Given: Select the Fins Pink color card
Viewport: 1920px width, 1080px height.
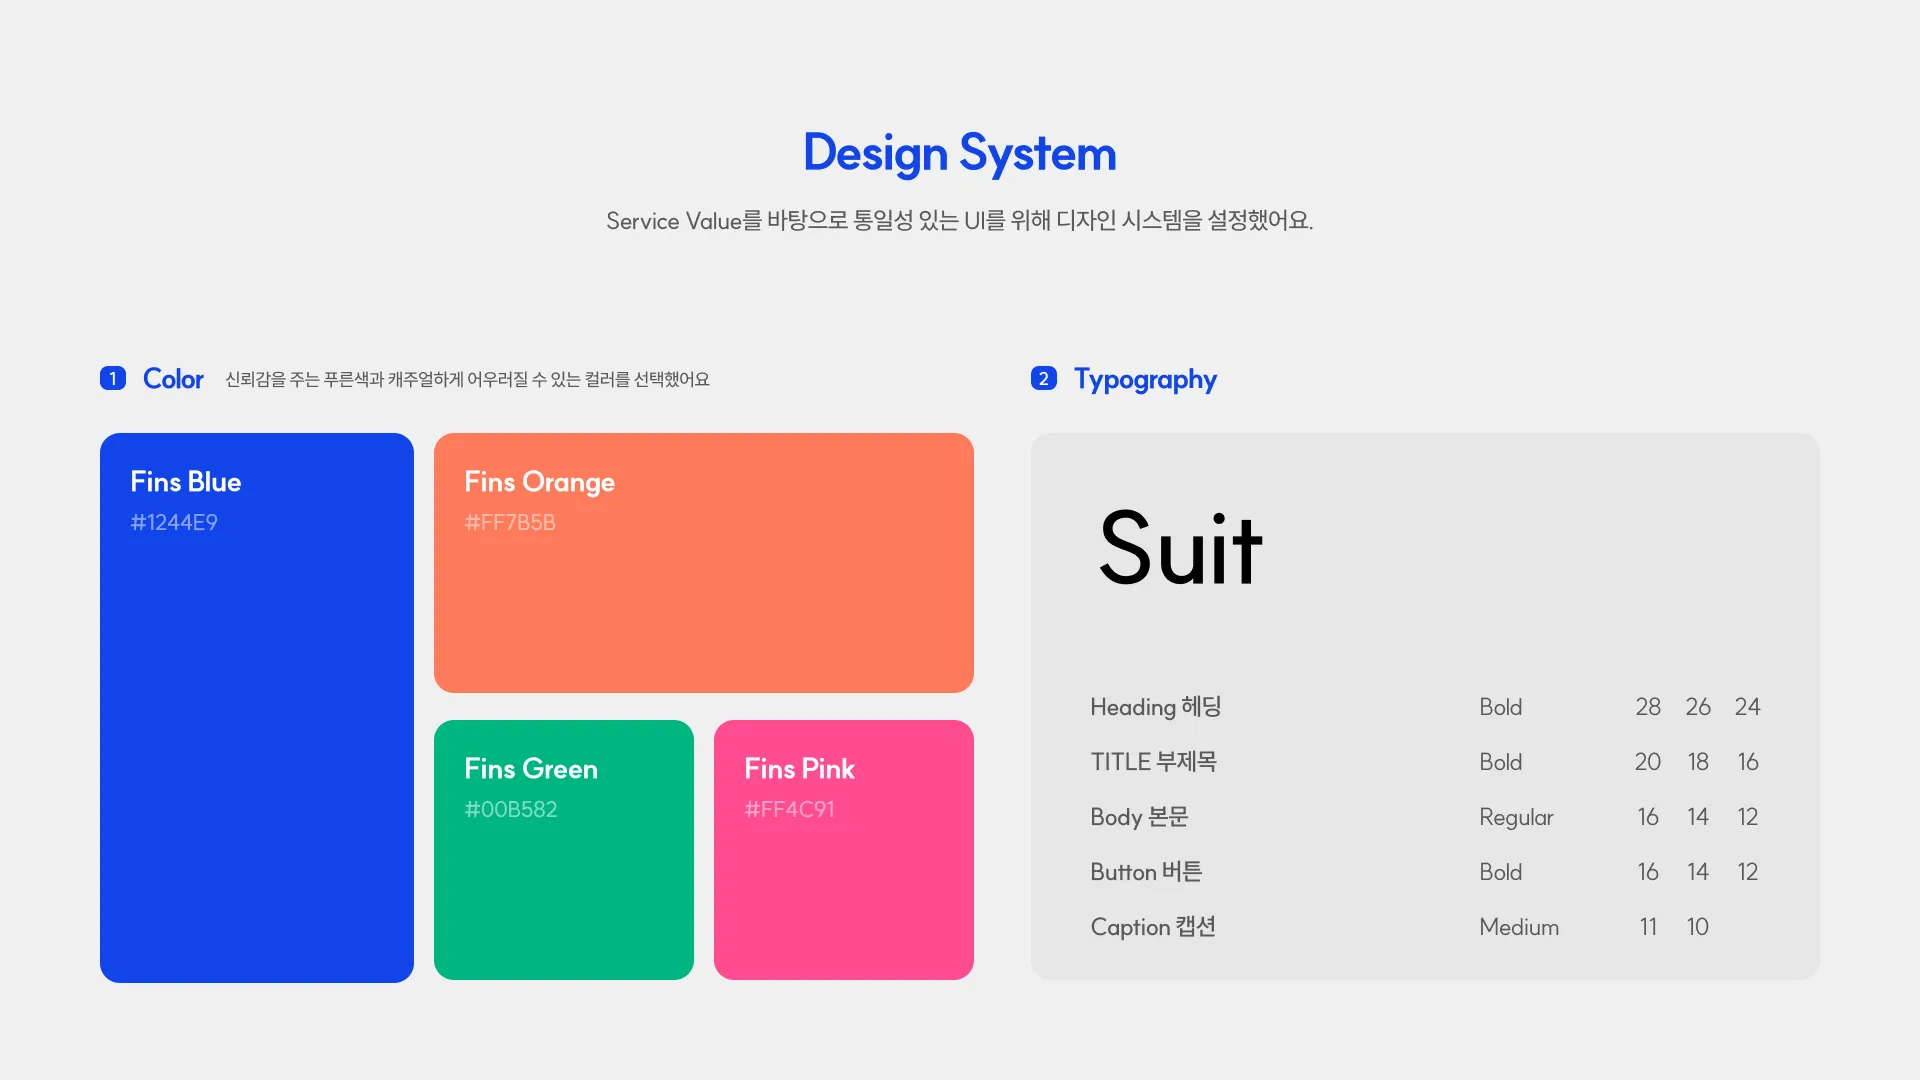Looking at the screenshot, I should [844, 850].
